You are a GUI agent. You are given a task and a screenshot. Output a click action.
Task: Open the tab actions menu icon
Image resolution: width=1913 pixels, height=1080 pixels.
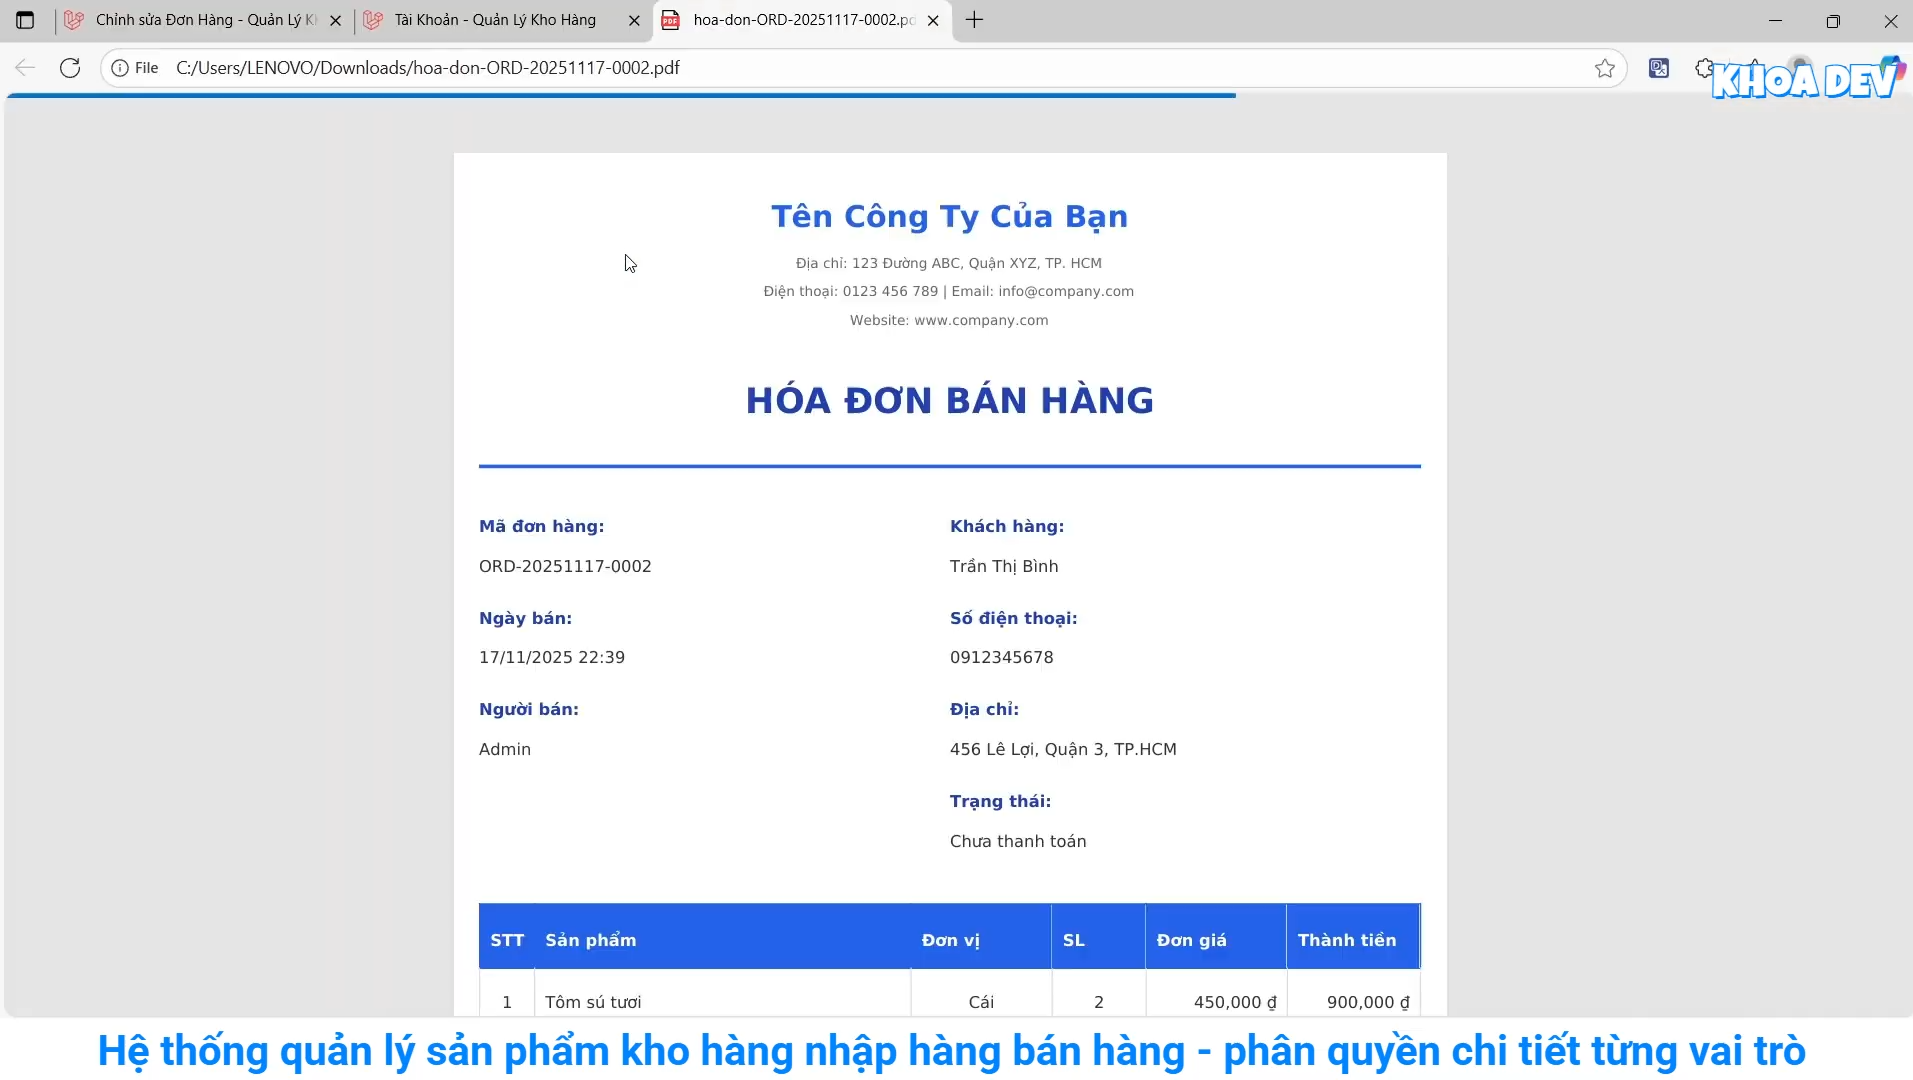tap(25, 20)
